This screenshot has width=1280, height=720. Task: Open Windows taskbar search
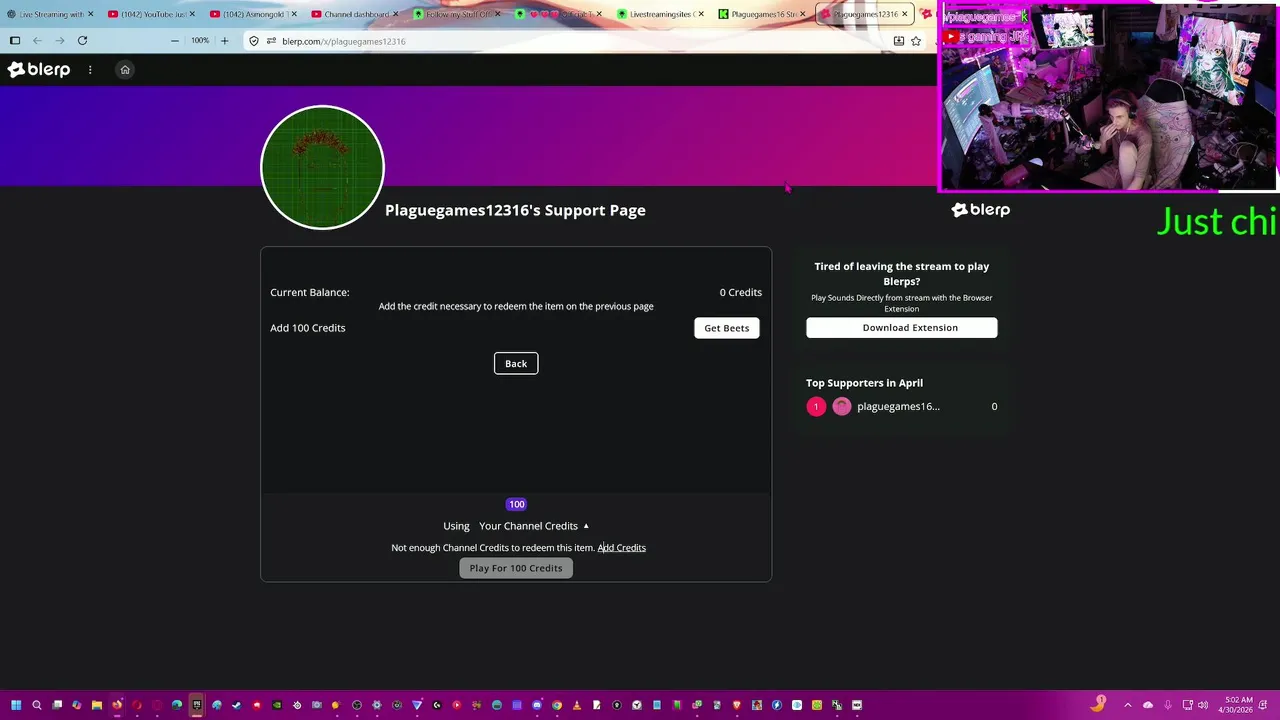37,705
